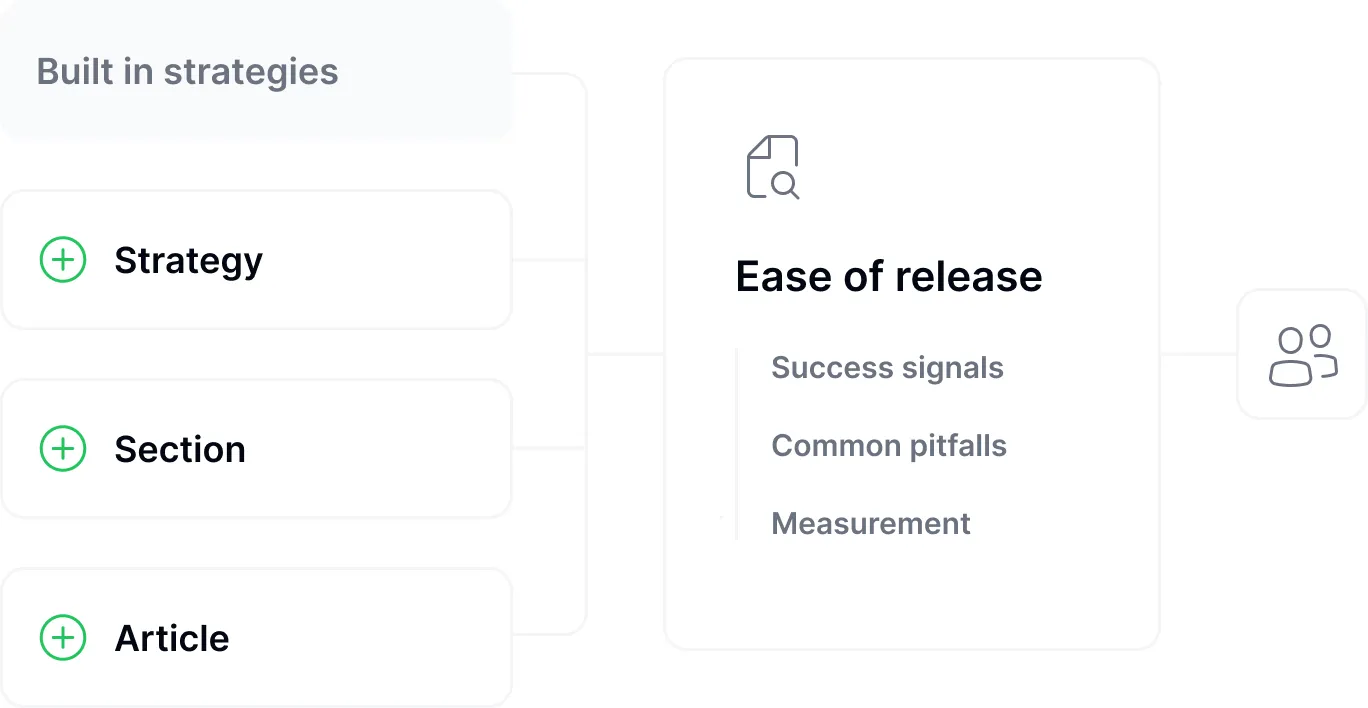
Task: Open the Common pitfalls item
Action: coord(889,445)
